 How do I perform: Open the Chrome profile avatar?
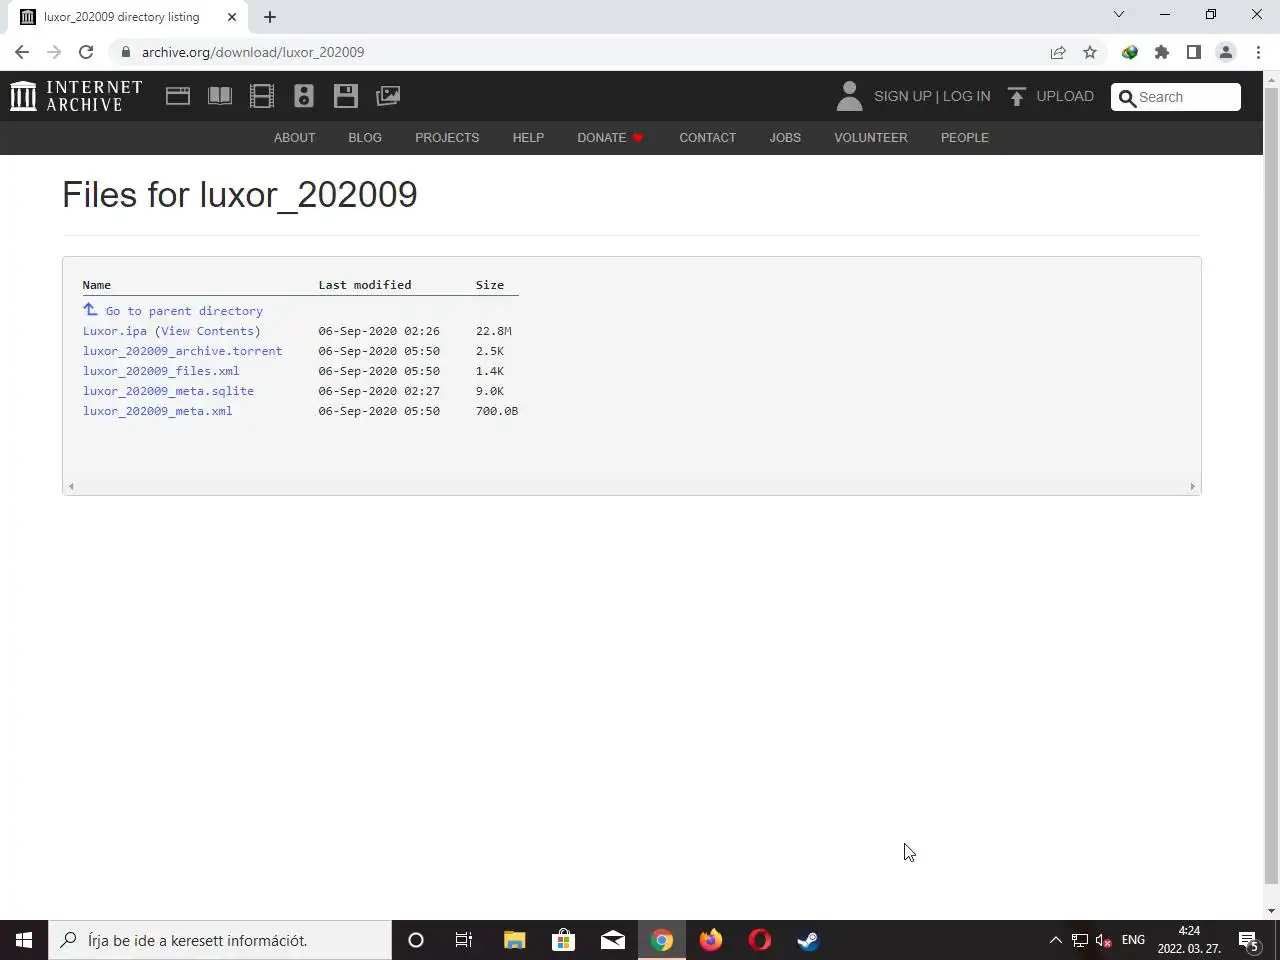coord(1226,52)
